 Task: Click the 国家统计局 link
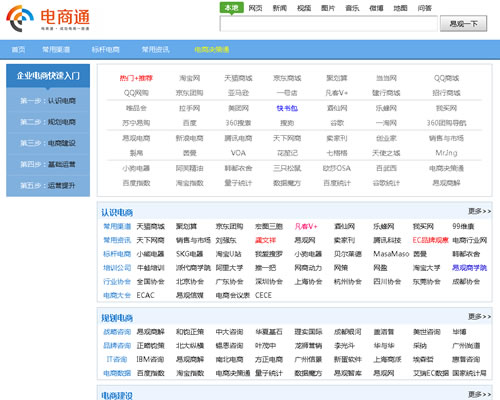469,373
